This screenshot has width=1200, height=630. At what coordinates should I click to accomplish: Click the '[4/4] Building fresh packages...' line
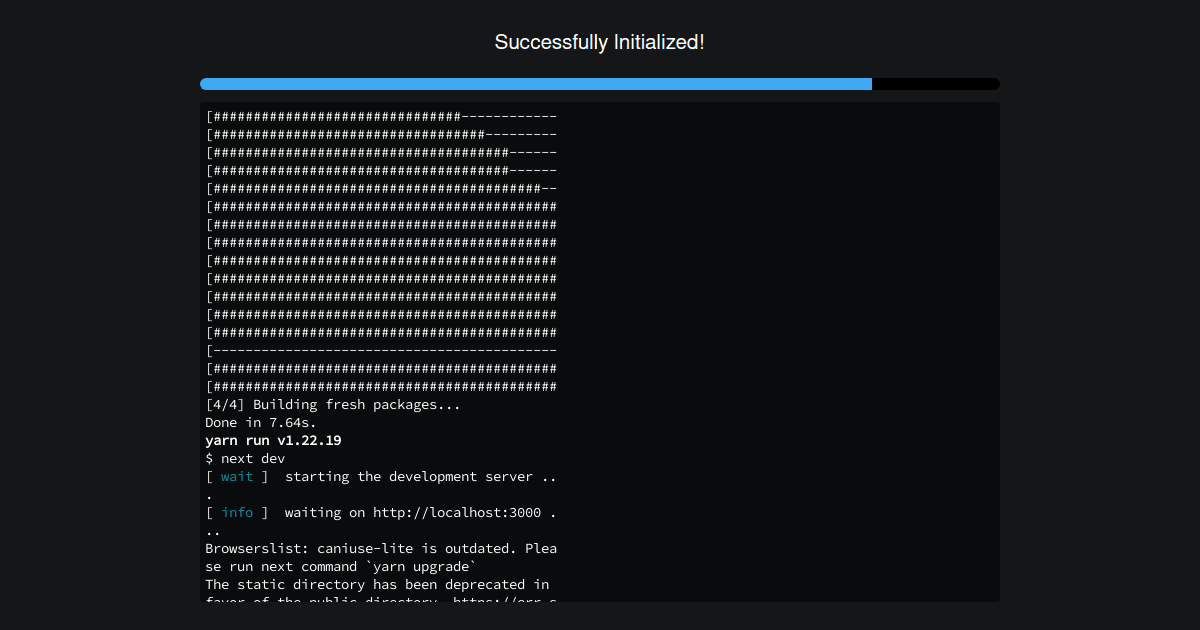(330, 404)
